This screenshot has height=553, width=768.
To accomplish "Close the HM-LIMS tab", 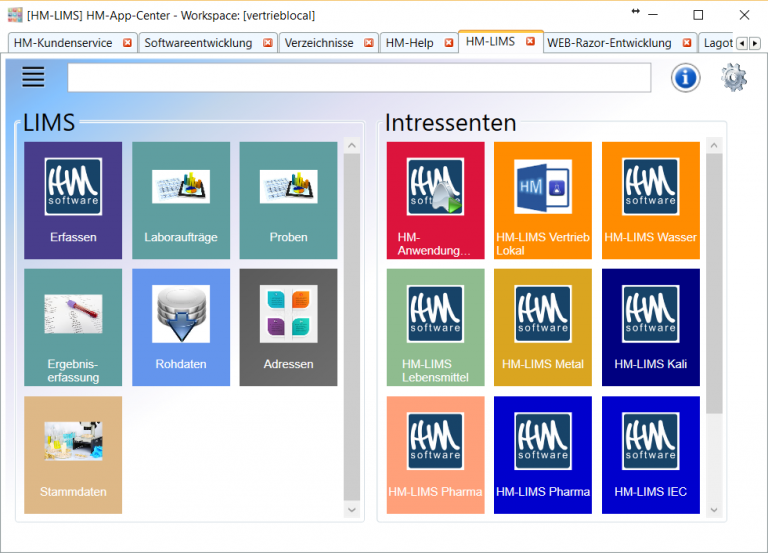I will tap(530, 42).
